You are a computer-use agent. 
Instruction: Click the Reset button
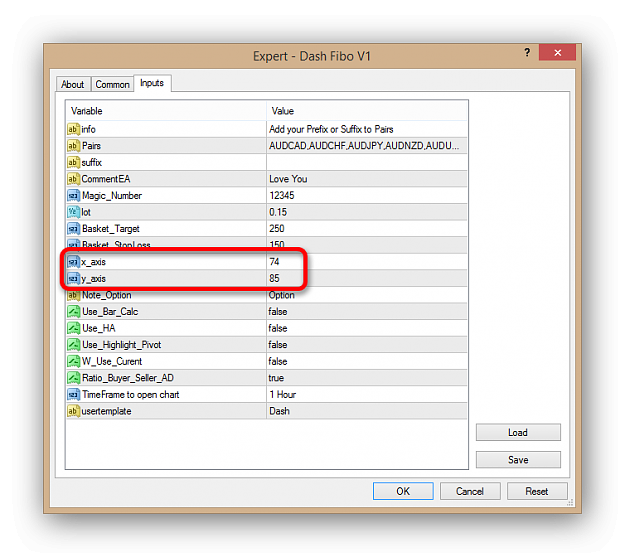537,491
